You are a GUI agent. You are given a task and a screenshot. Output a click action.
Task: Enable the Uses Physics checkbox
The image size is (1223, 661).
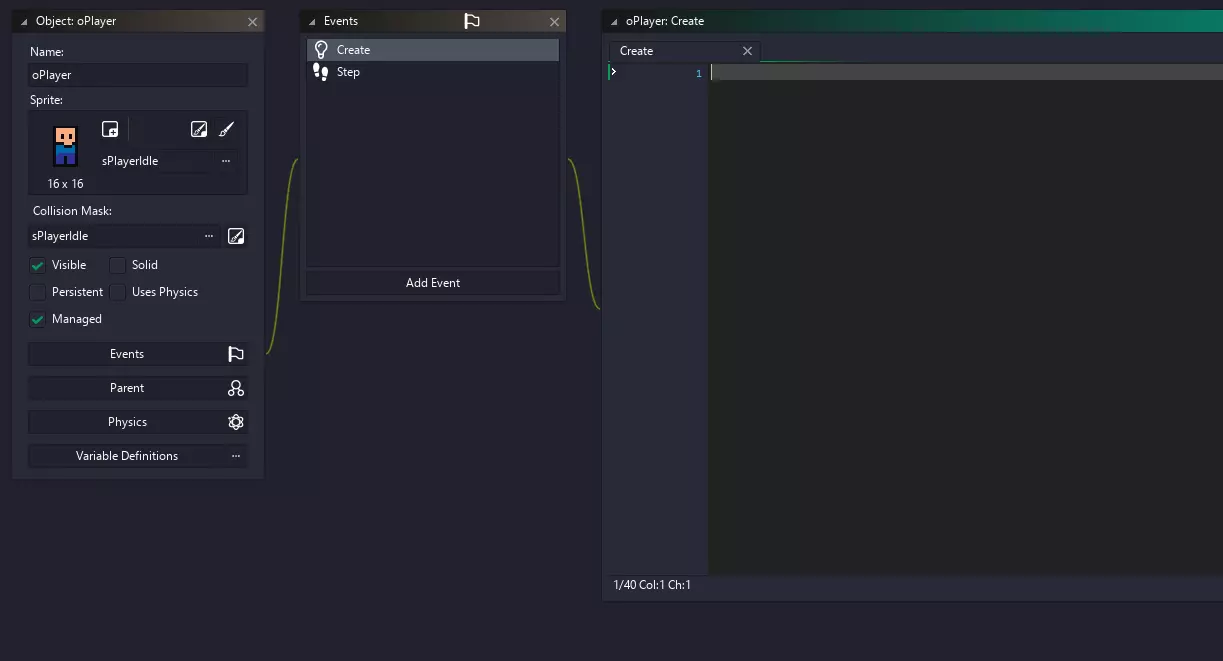[117, 292]
